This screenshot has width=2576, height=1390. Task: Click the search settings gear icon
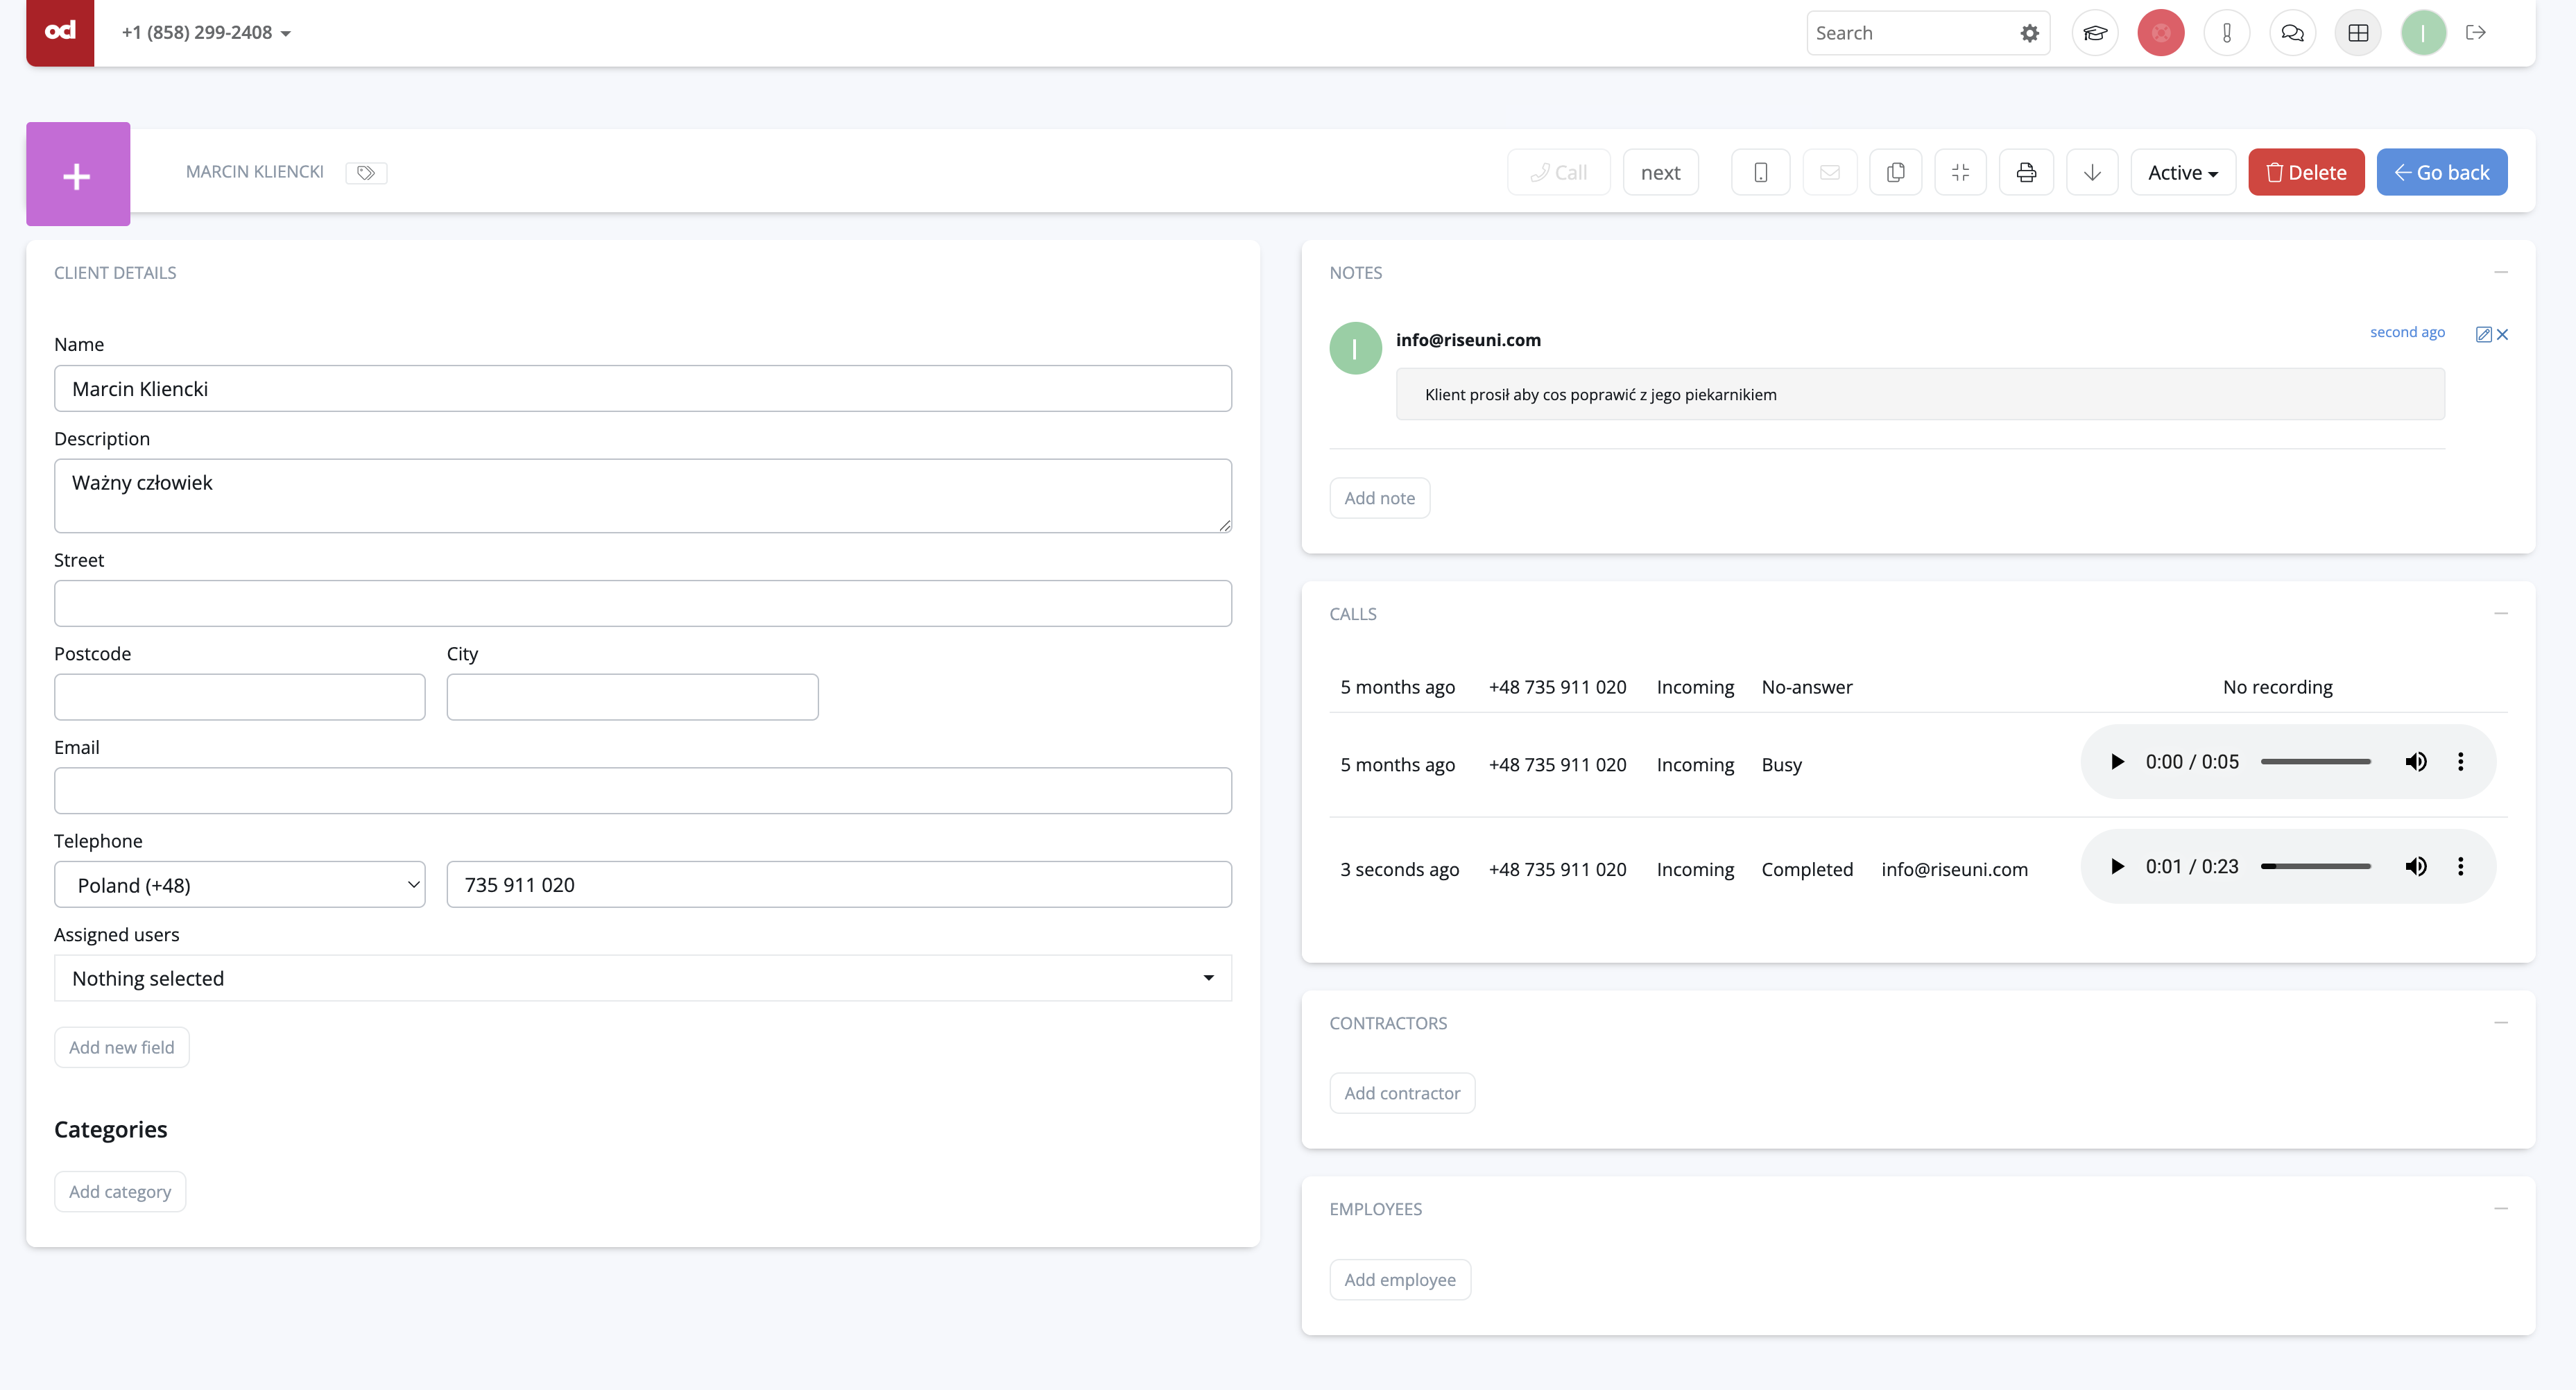pyautogui.click(x=2029, y=33)
